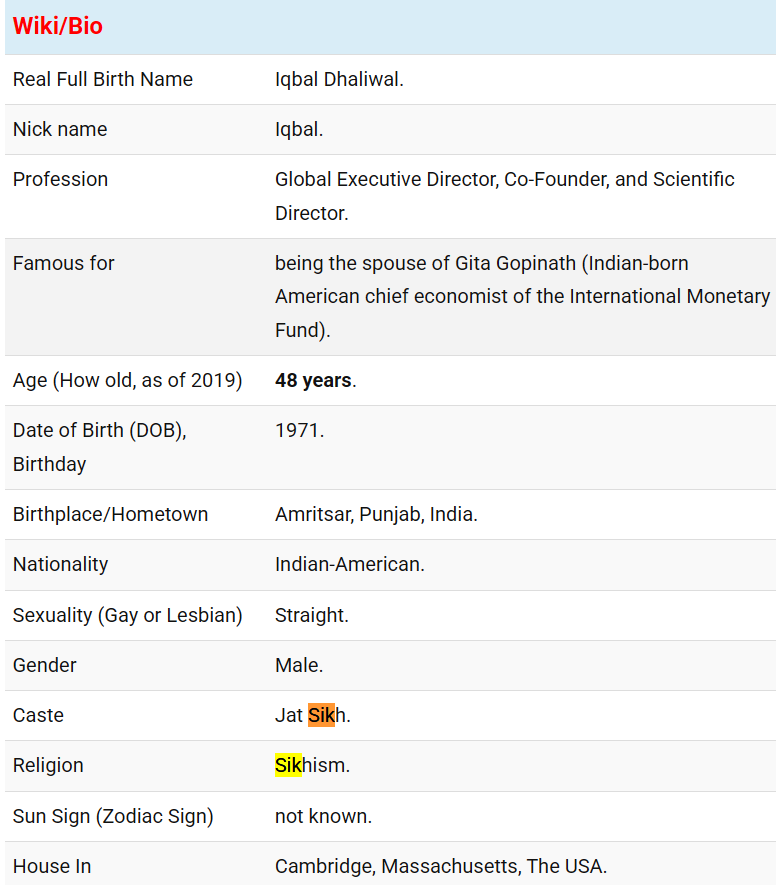Select the Age (How old, as of 2019) label

[128, 380]
